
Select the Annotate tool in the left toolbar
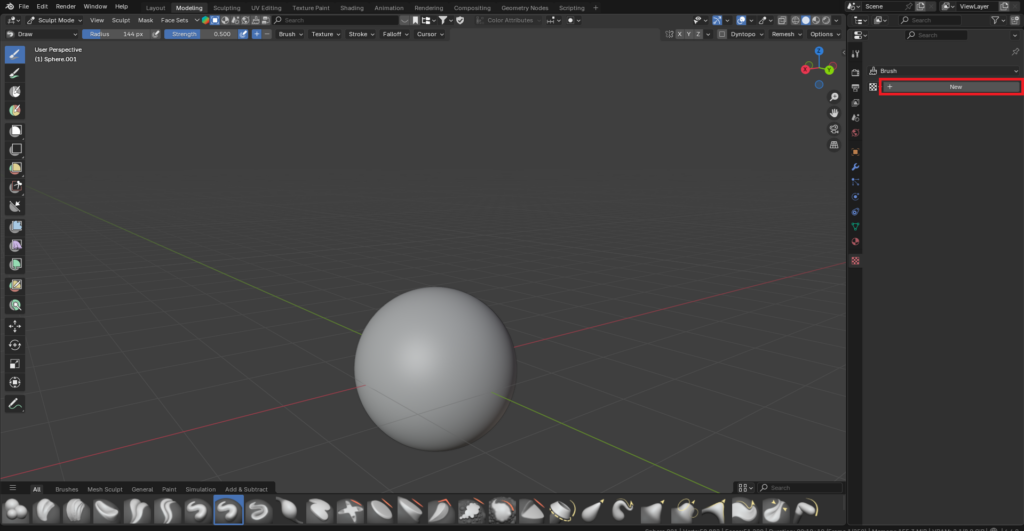point(14,404)
